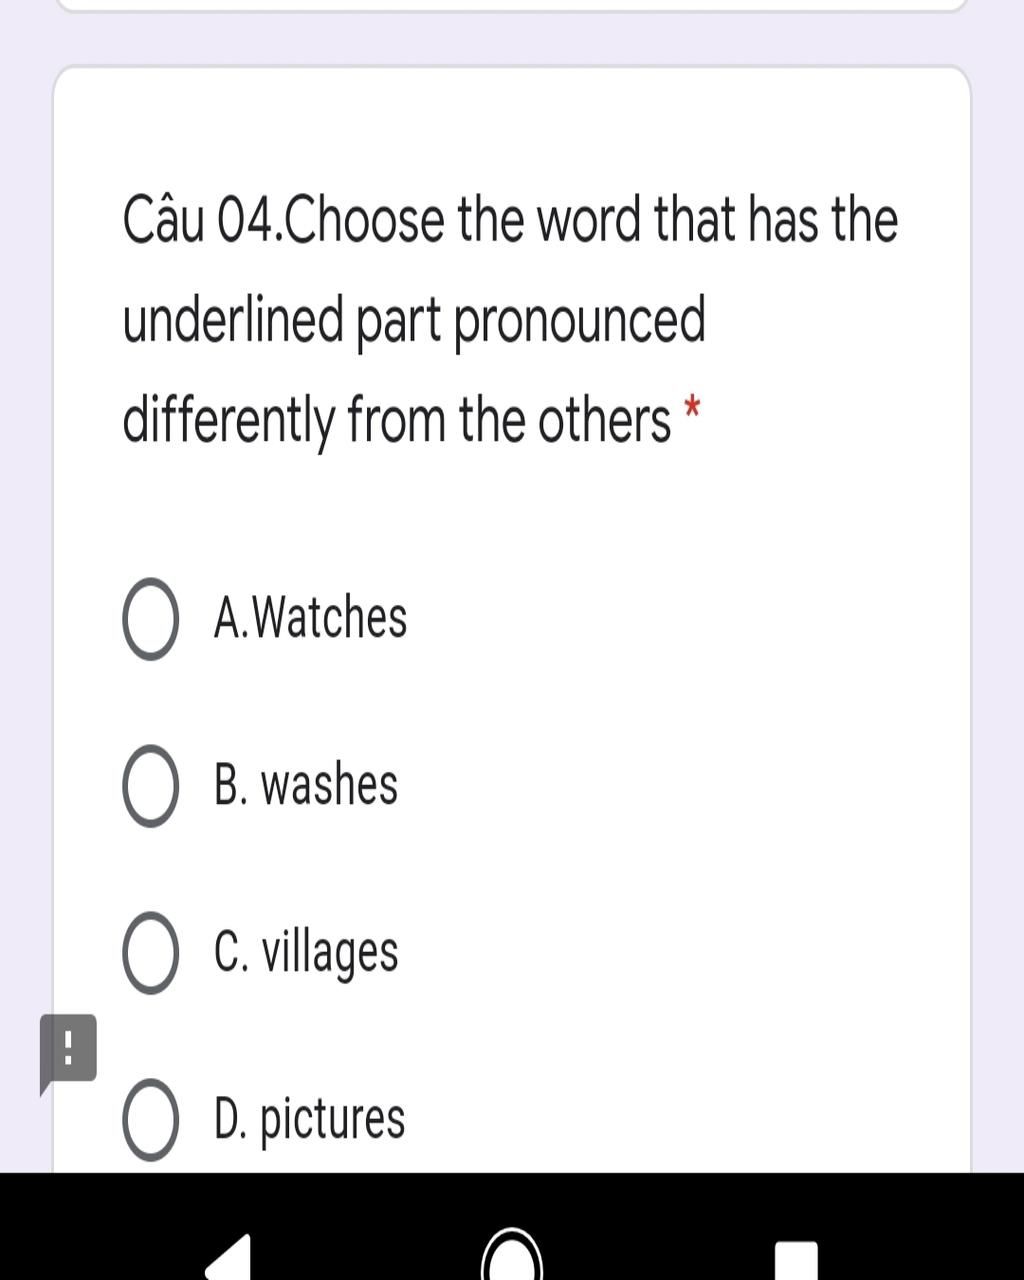Screen dimensions: 1024x1280
Task: Tap the previous card's bottom edge at top
Action: tap(512, 6)
